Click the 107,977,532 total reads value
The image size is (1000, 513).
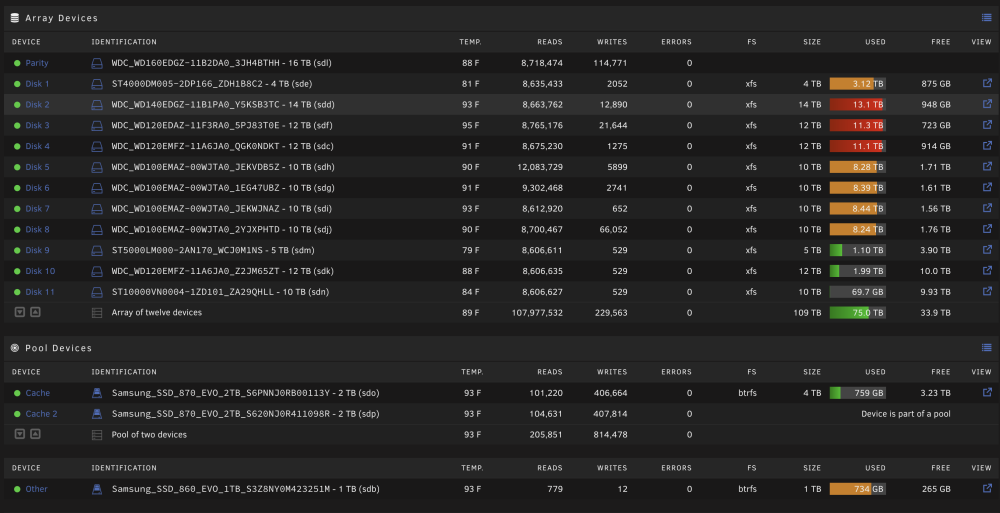click(x=537, y=313)
